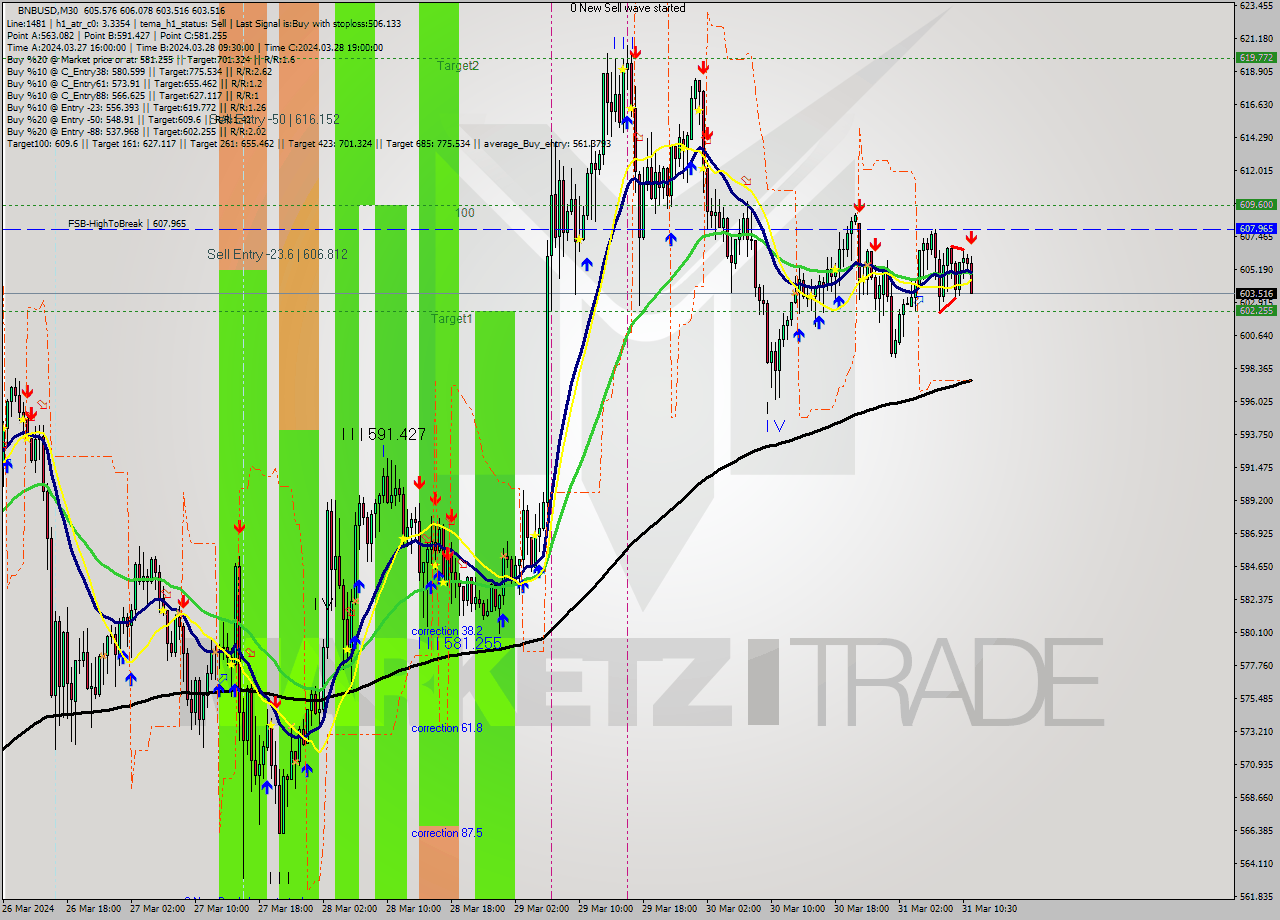Click the 614.290 price axis value
The width and height of the screenshot is (1280, 920).
1256,138
